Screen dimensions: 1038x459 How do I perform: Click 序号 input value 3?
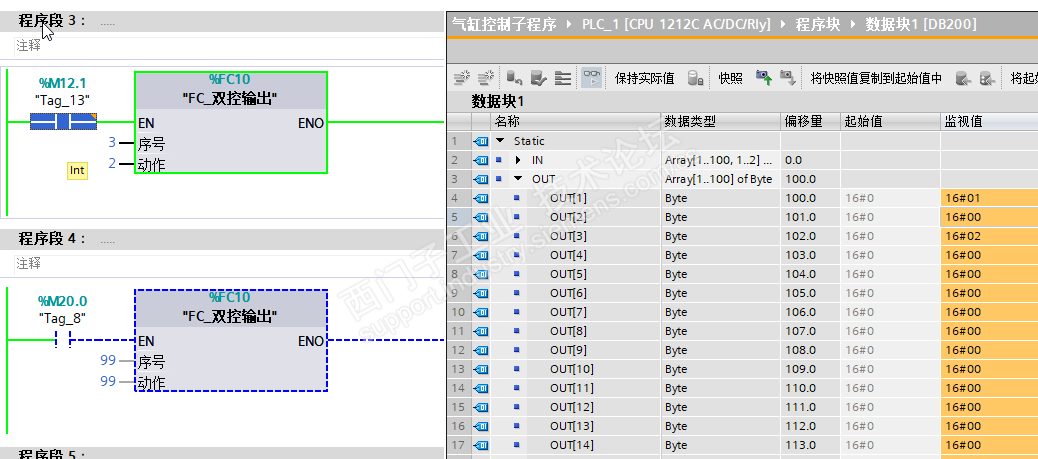coord(112,142)
